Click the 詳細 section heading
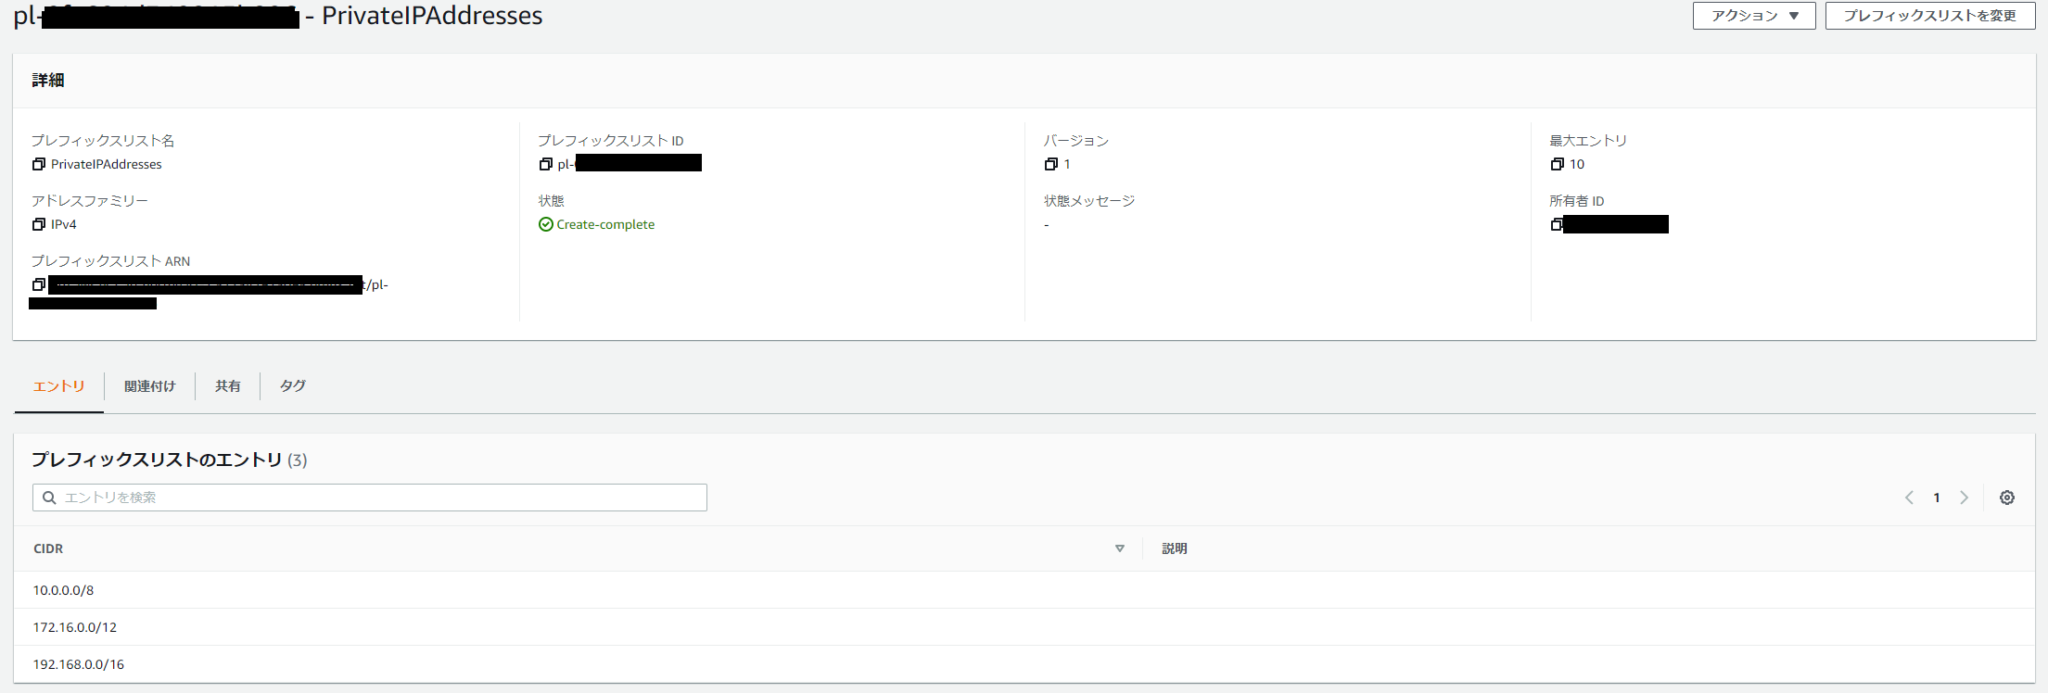Viewport: 2048px width, 693px height. click(x=48, y=80)
